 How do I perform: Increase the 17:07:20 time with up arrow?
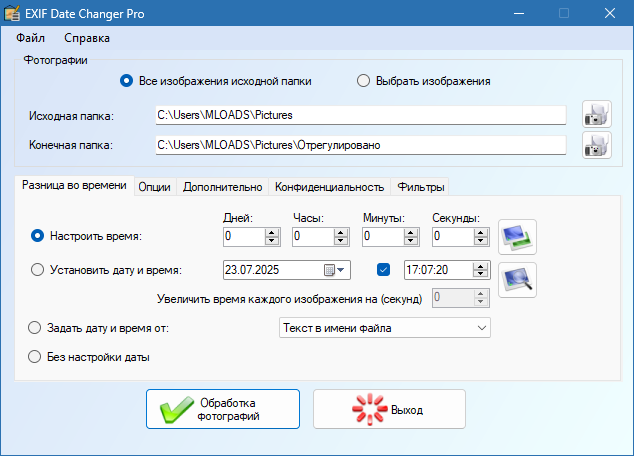[x=481, y=266]
